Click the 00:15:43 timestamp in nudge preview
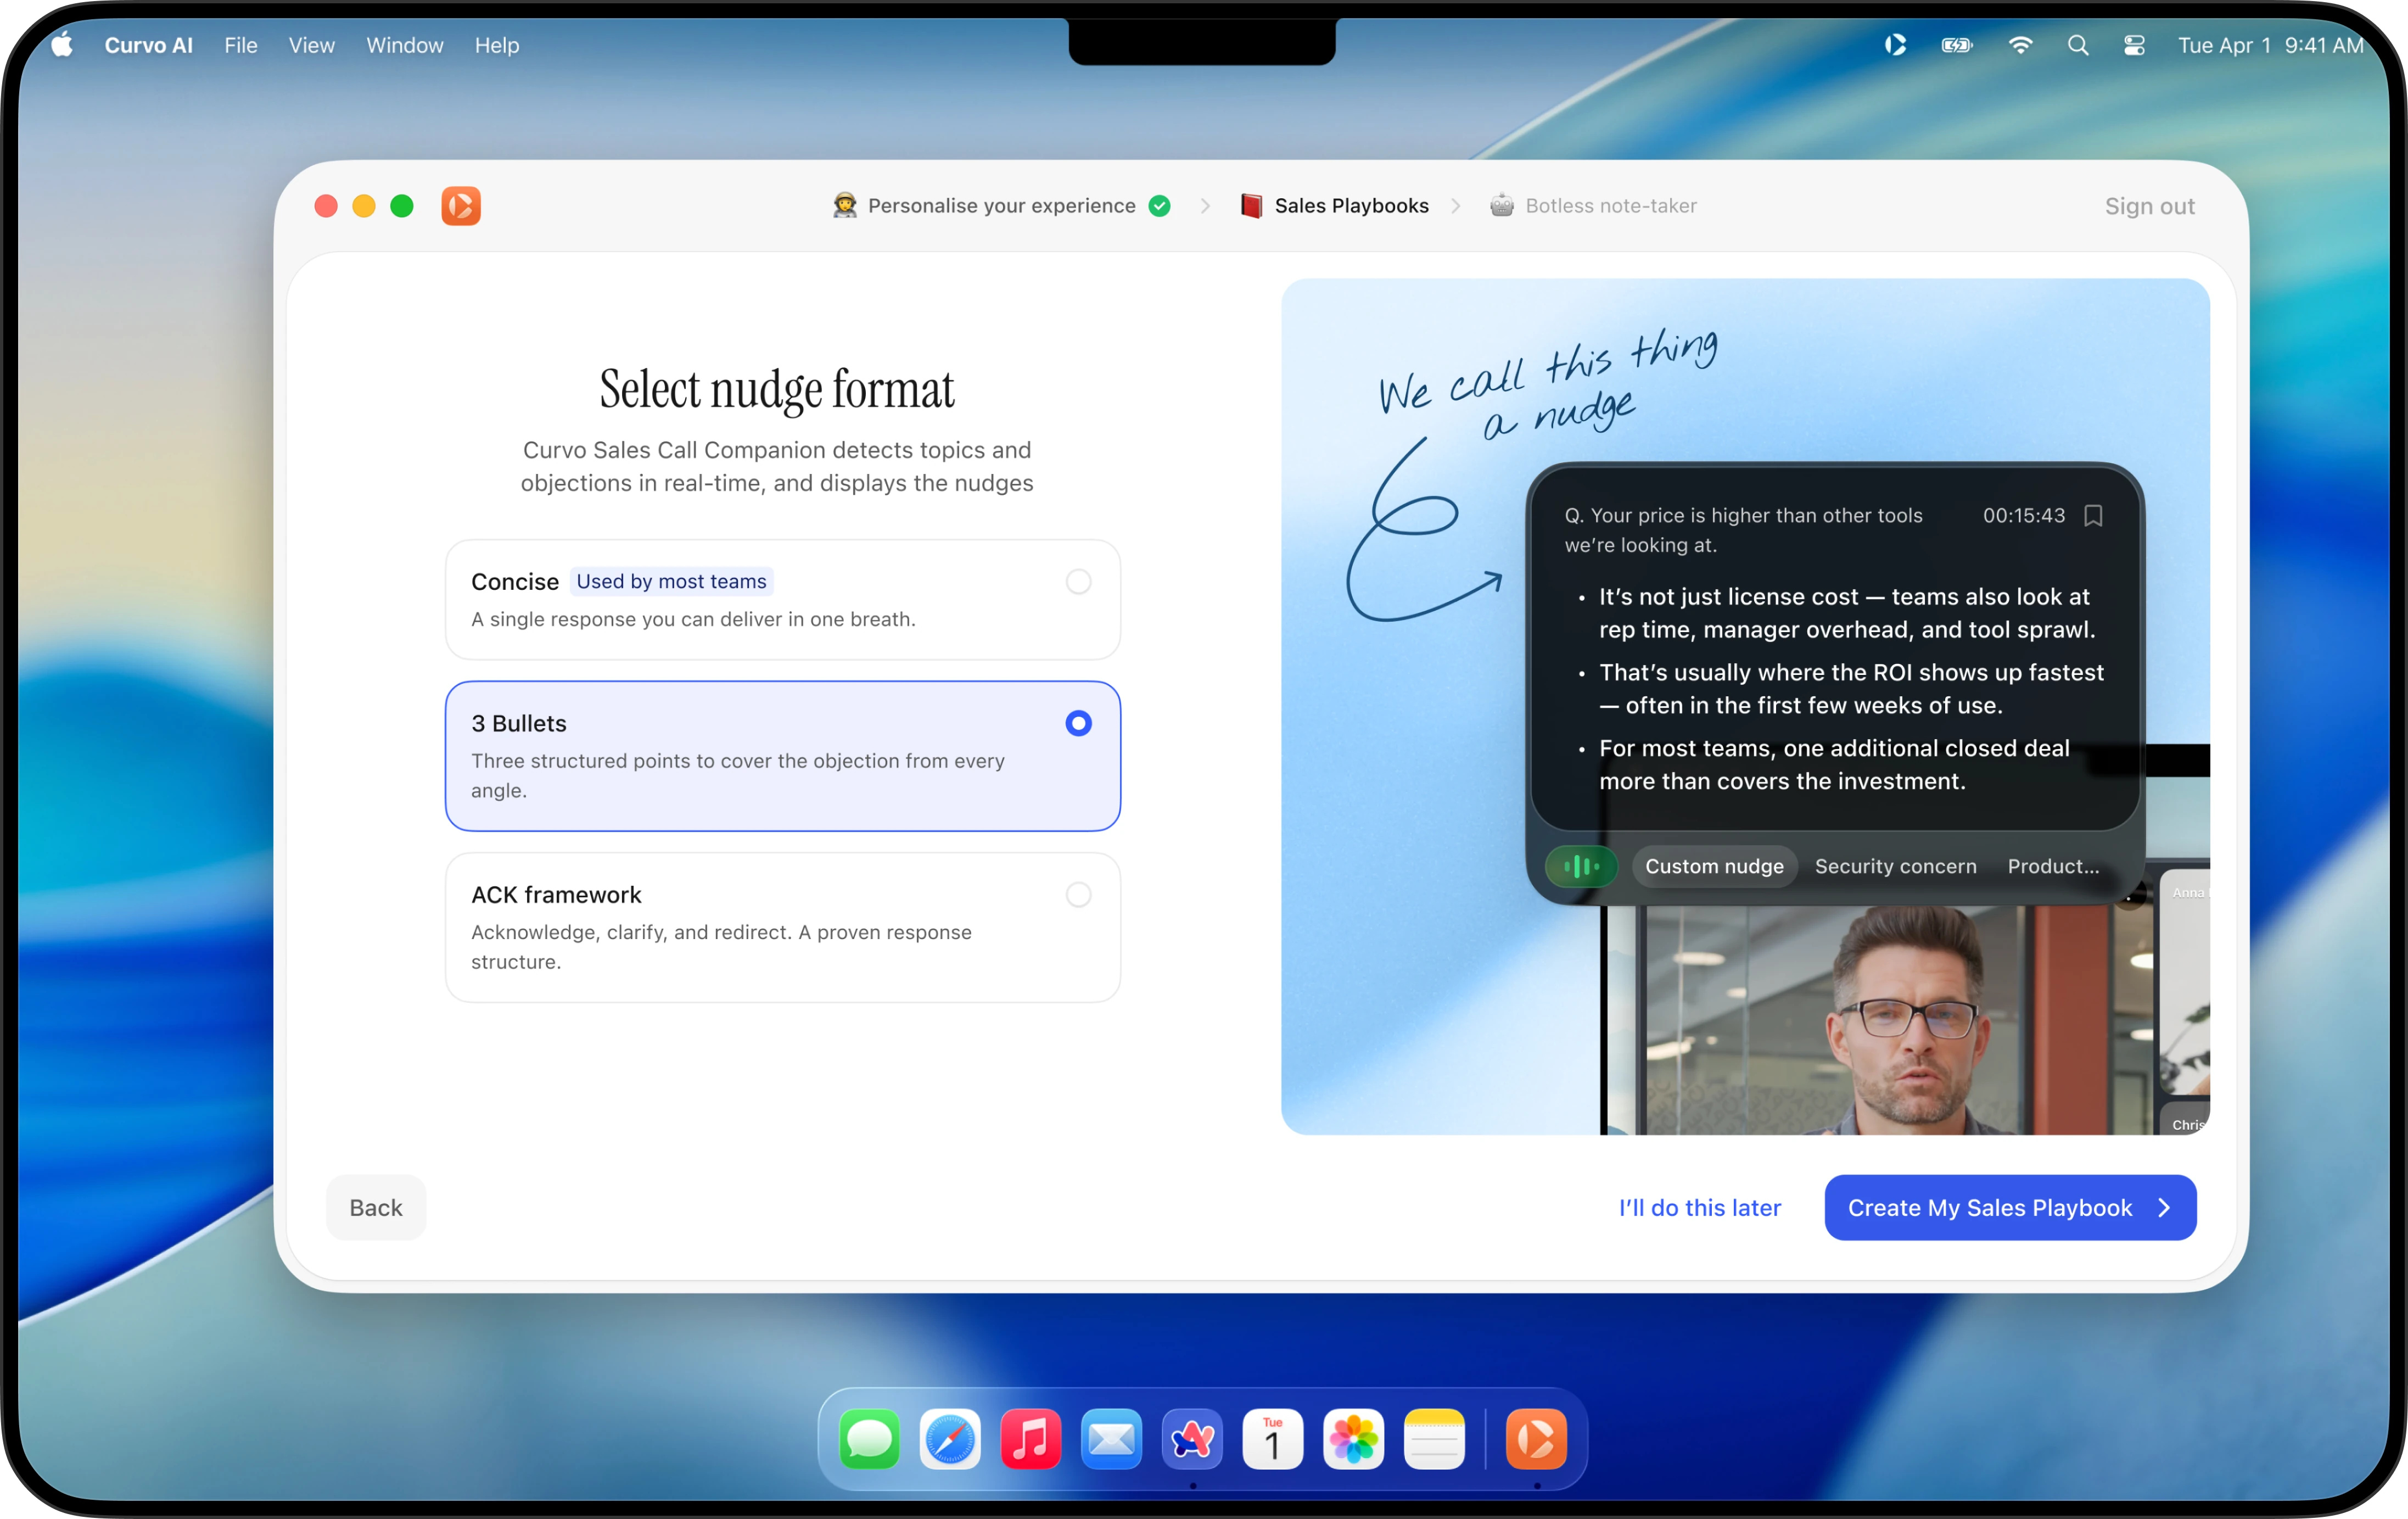 tap(2024, 516)
